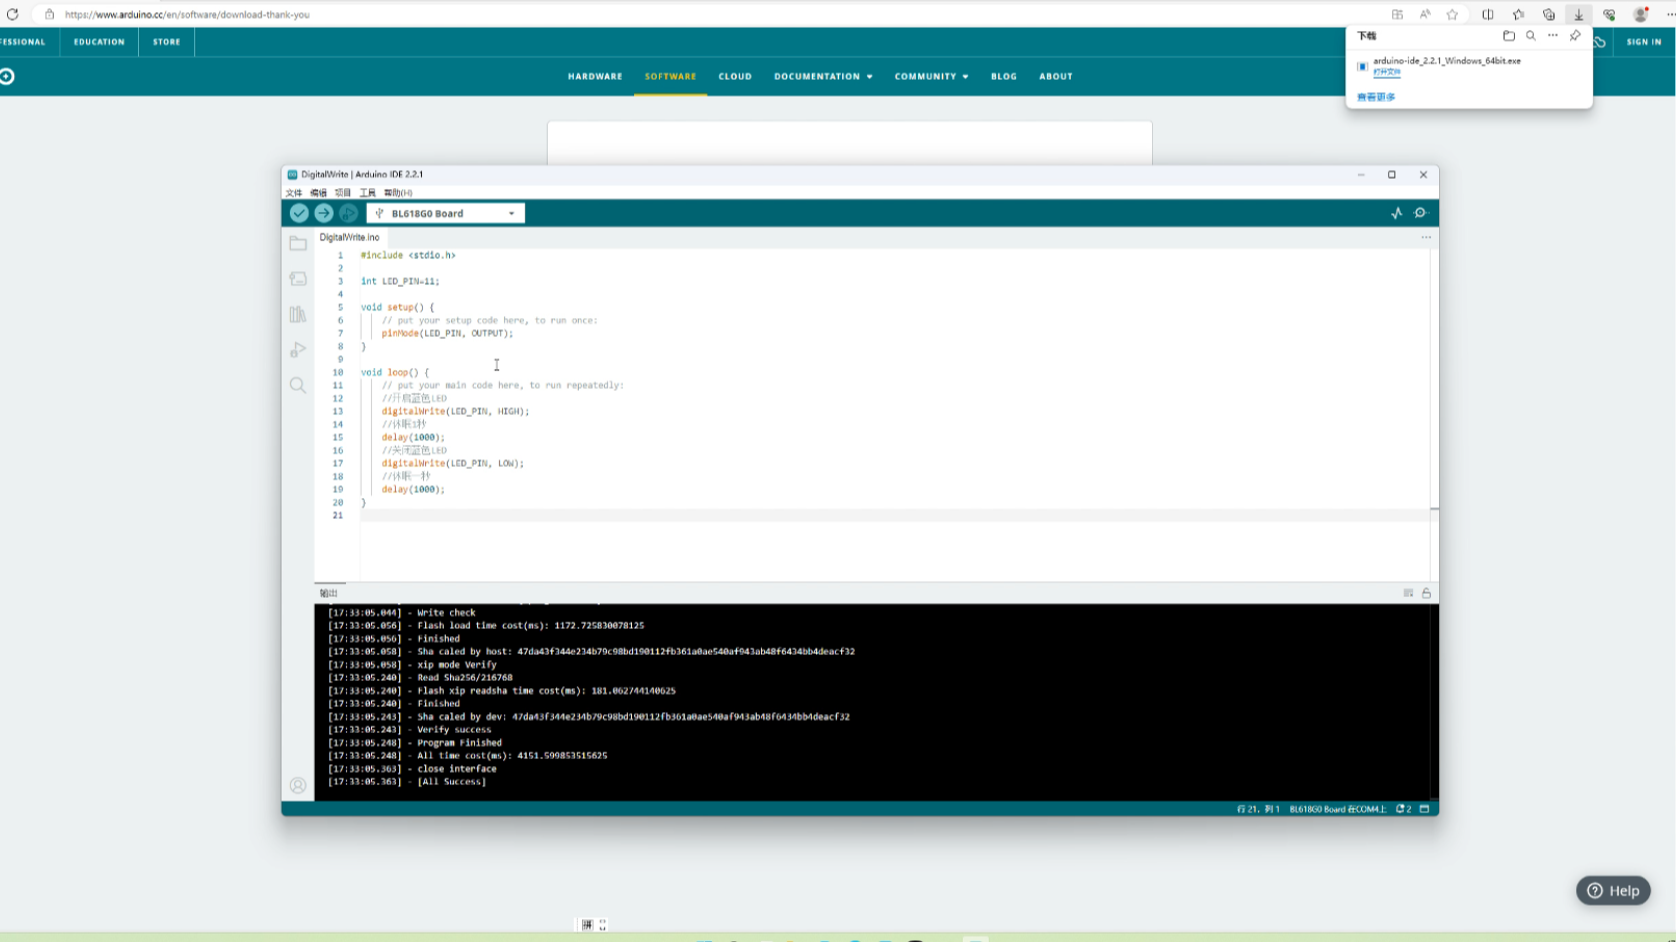
Task: Open the Debug sidebar icon
Action: (298, 350)
